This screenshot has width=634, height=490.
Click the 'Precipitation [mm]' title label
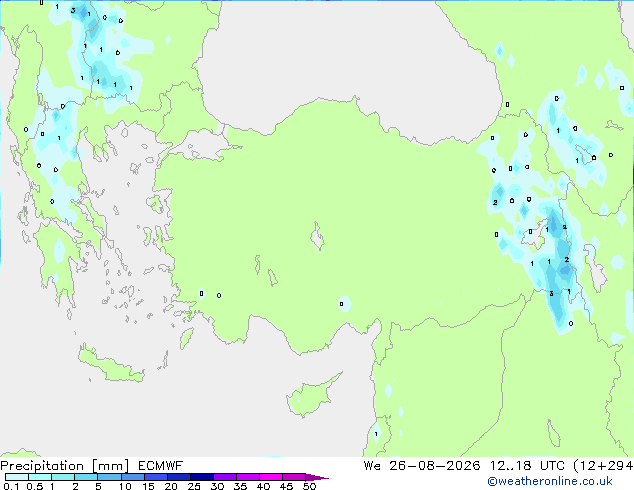point(65,466)
